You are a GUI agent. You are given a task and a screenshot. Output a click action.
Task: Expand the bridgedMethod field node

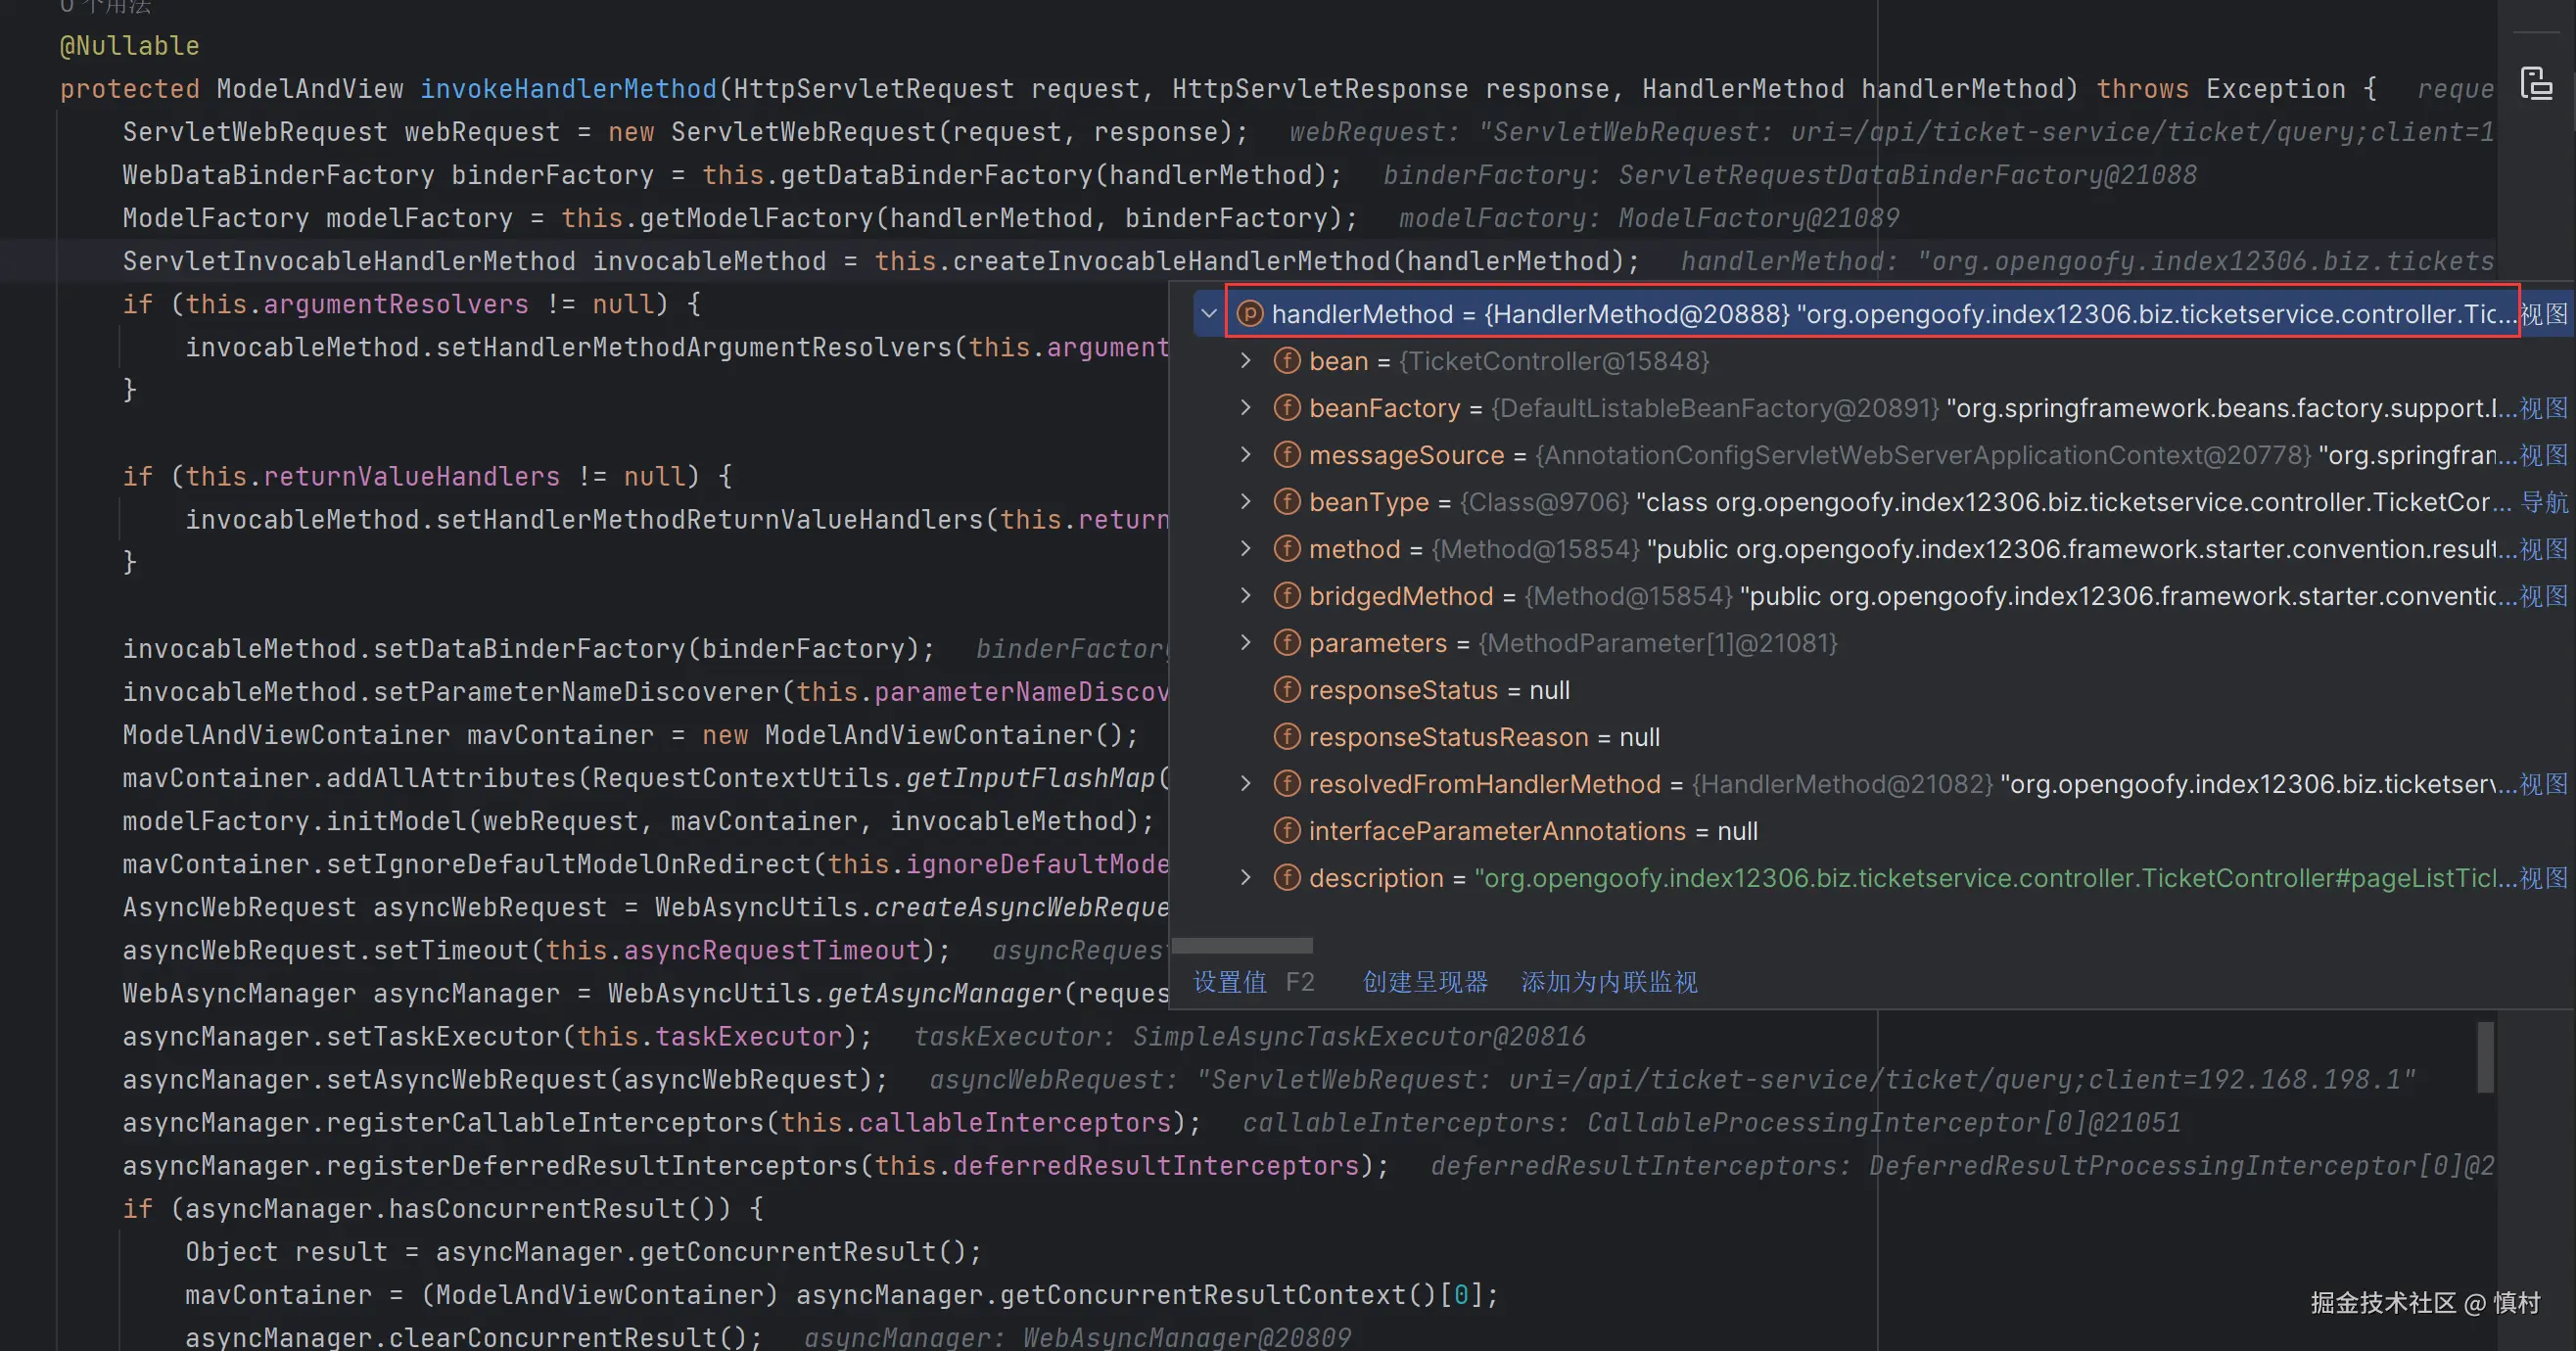1246,596
